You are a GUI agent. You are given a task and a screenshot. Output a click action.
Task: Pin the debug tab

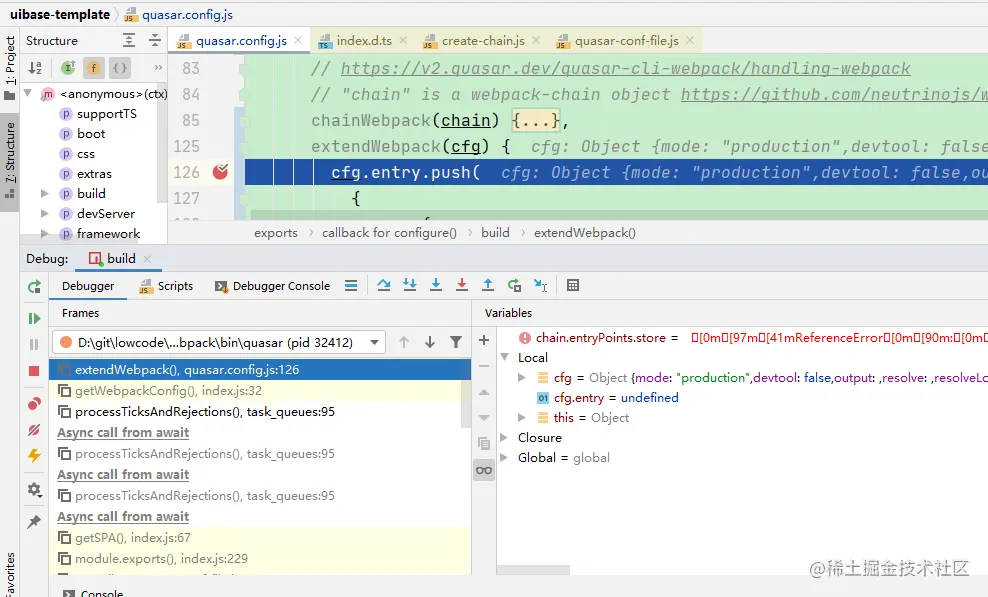click(34, 521)
